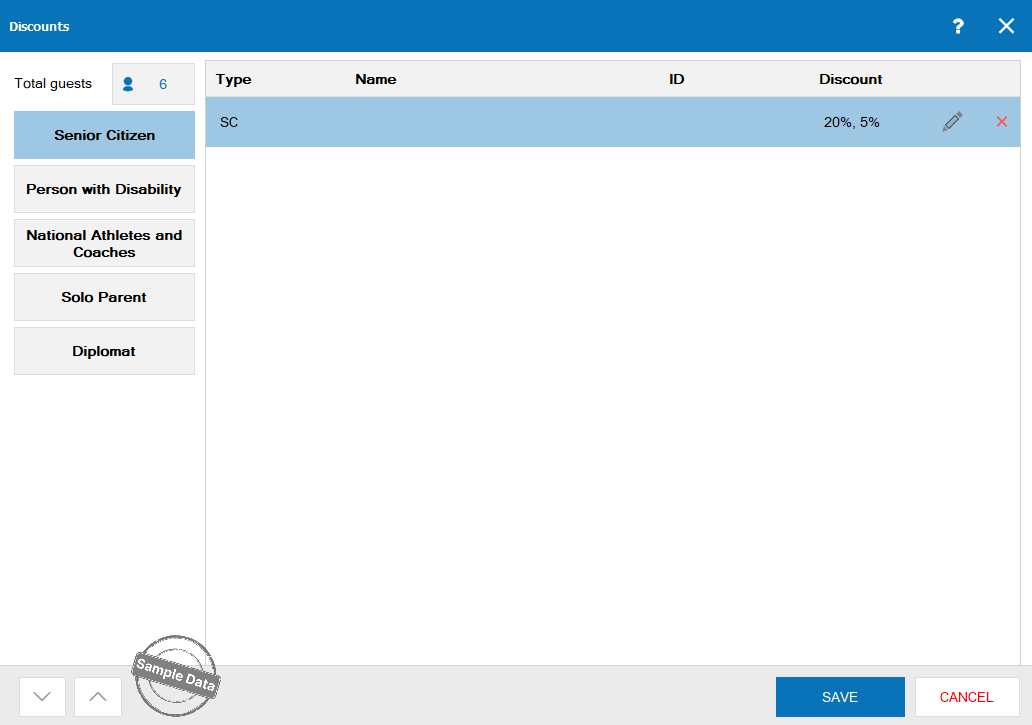The height and width of the screenshot is (725, 1032).
Task: Click the guest person icon
Action: (x=128, y=85)
